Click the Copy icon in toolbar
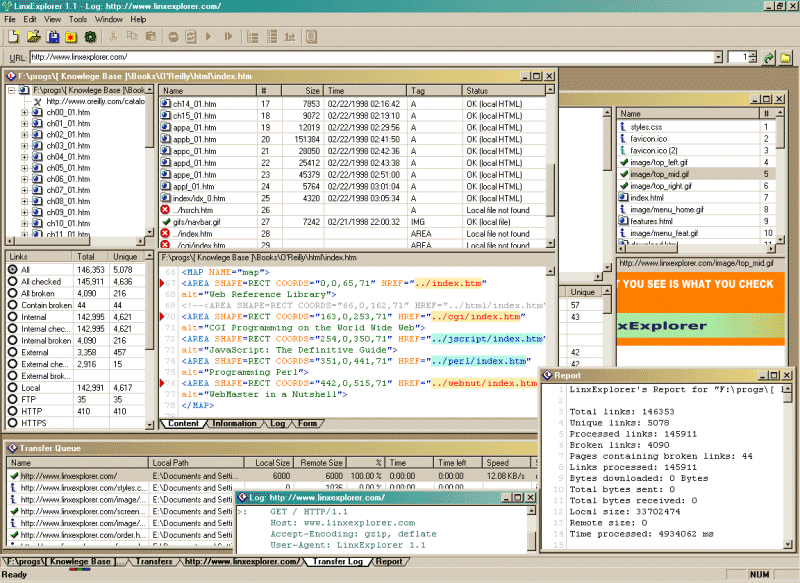This screenshot has width=800, height=583. pos(132,37)
